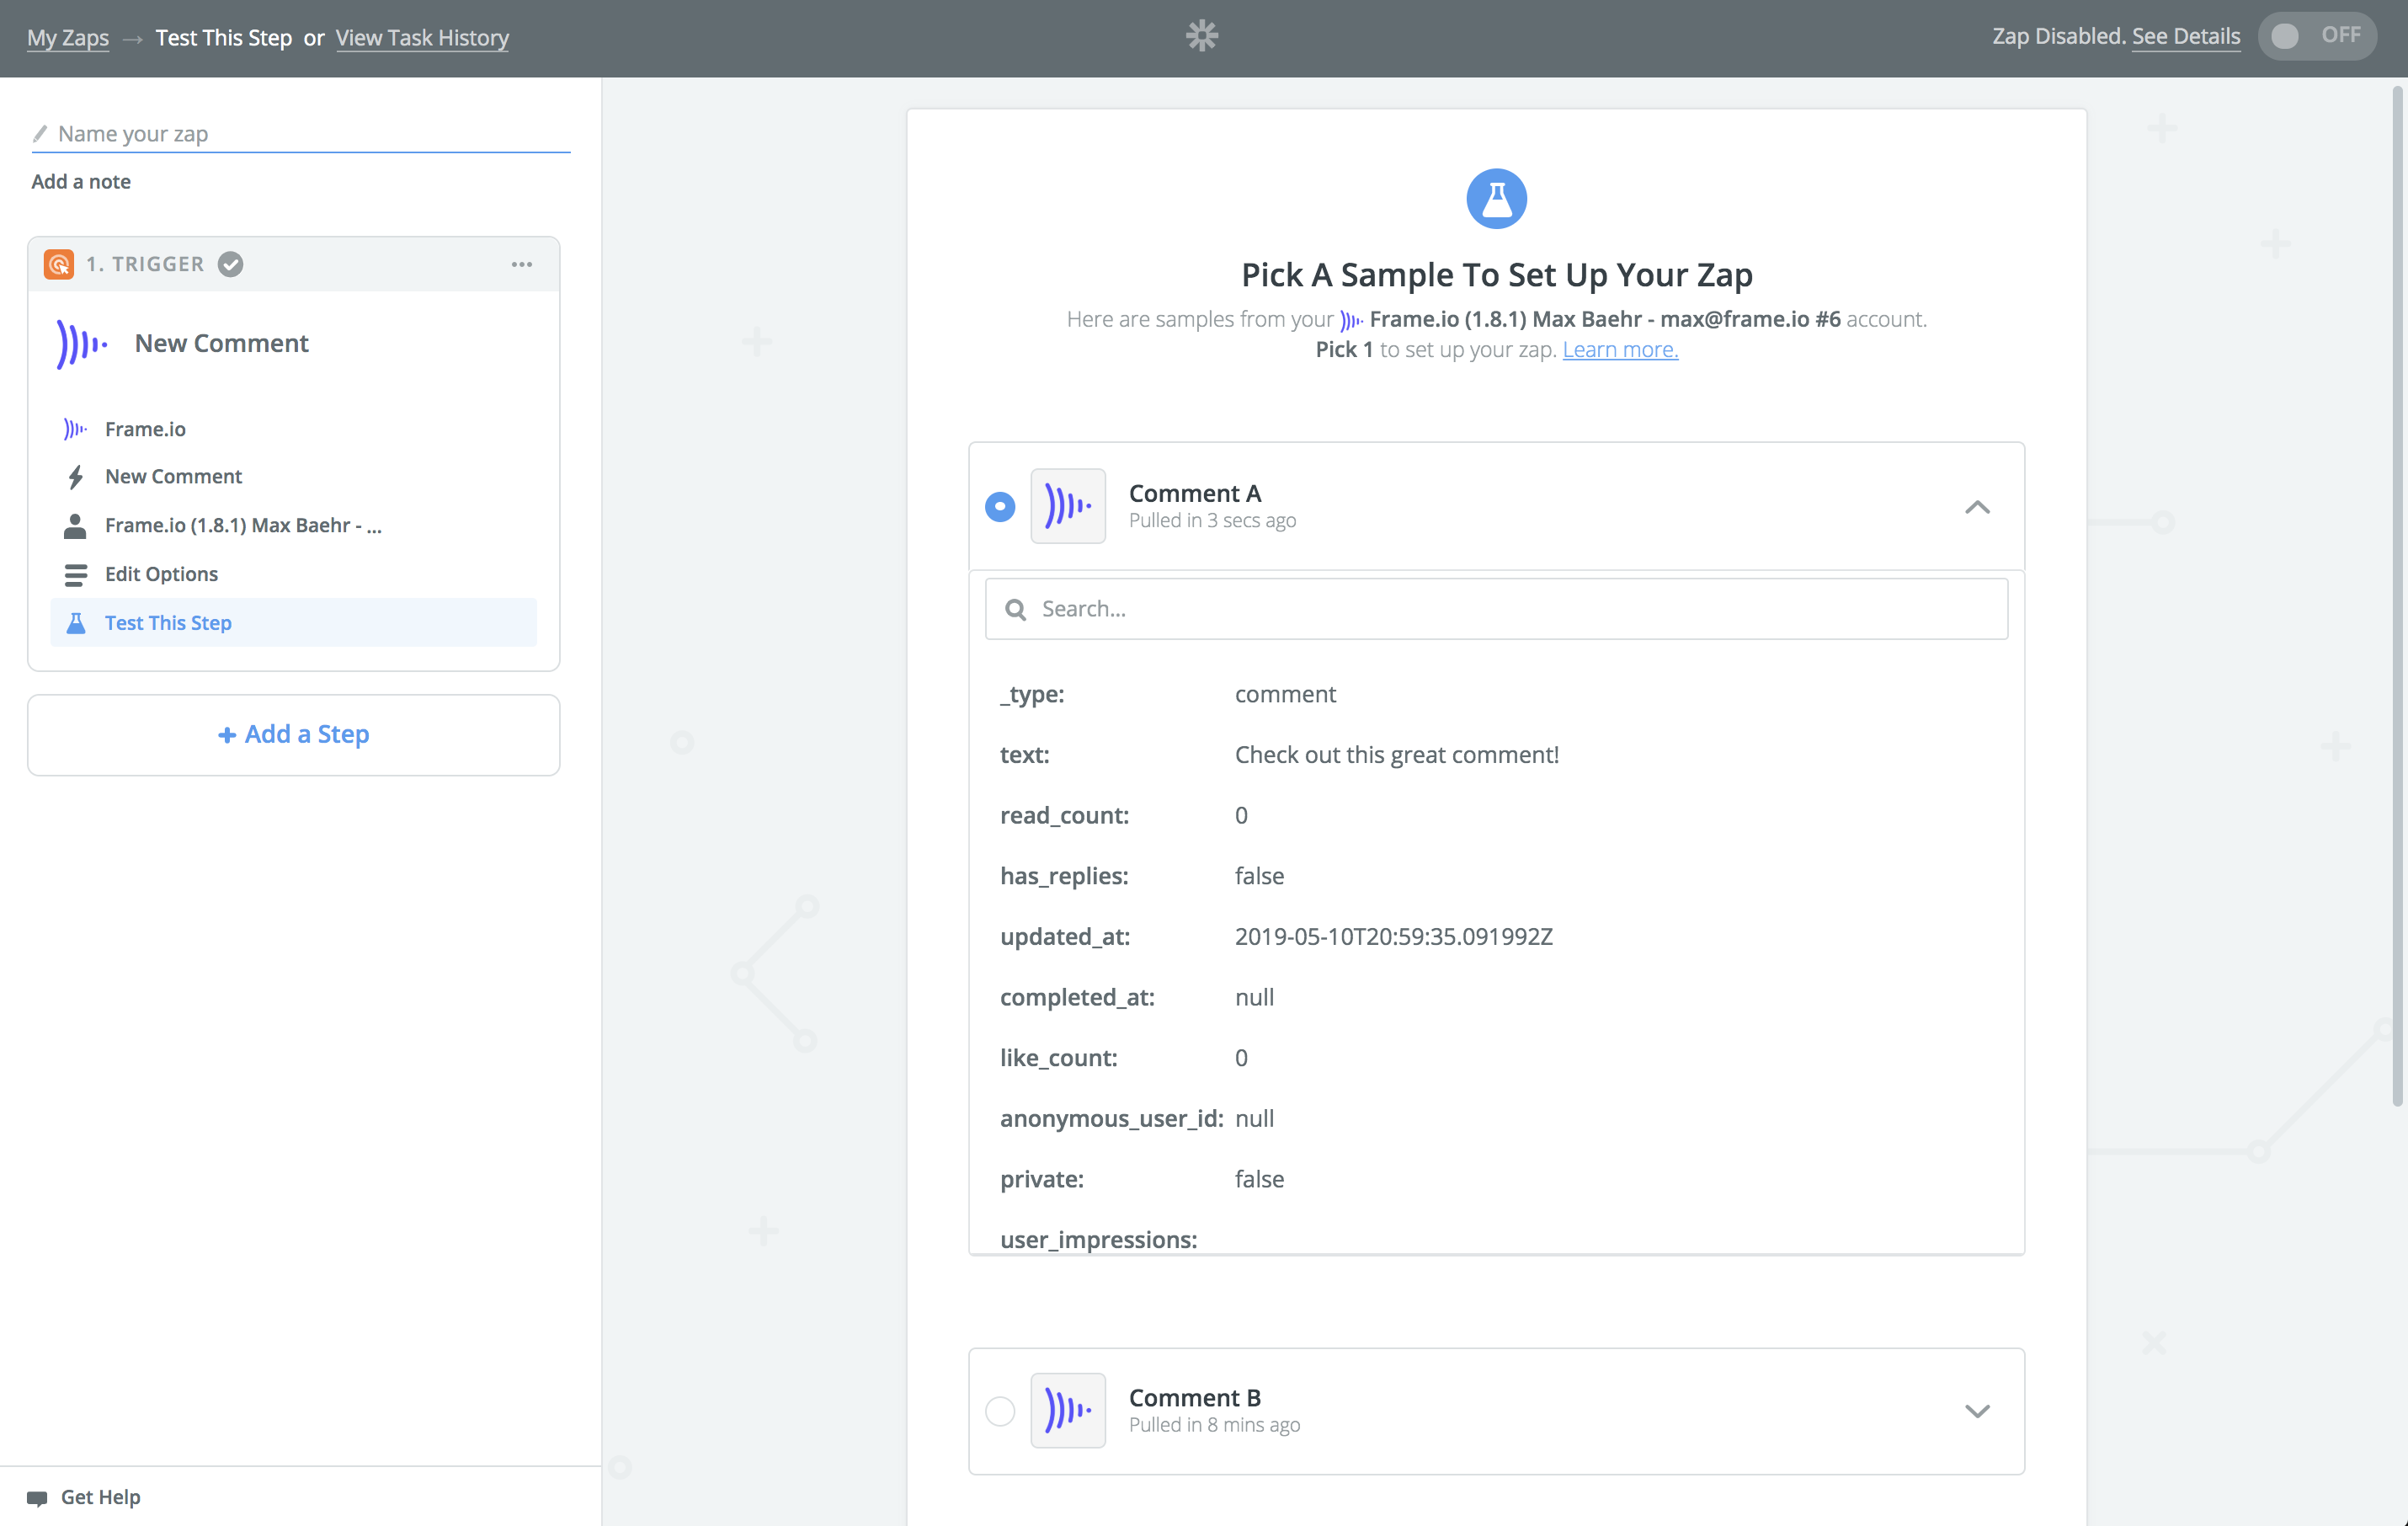Viewport: 2408px width, 1526px height.
Task: Click the Add a Step button
Action: click(x=293, y=734)
